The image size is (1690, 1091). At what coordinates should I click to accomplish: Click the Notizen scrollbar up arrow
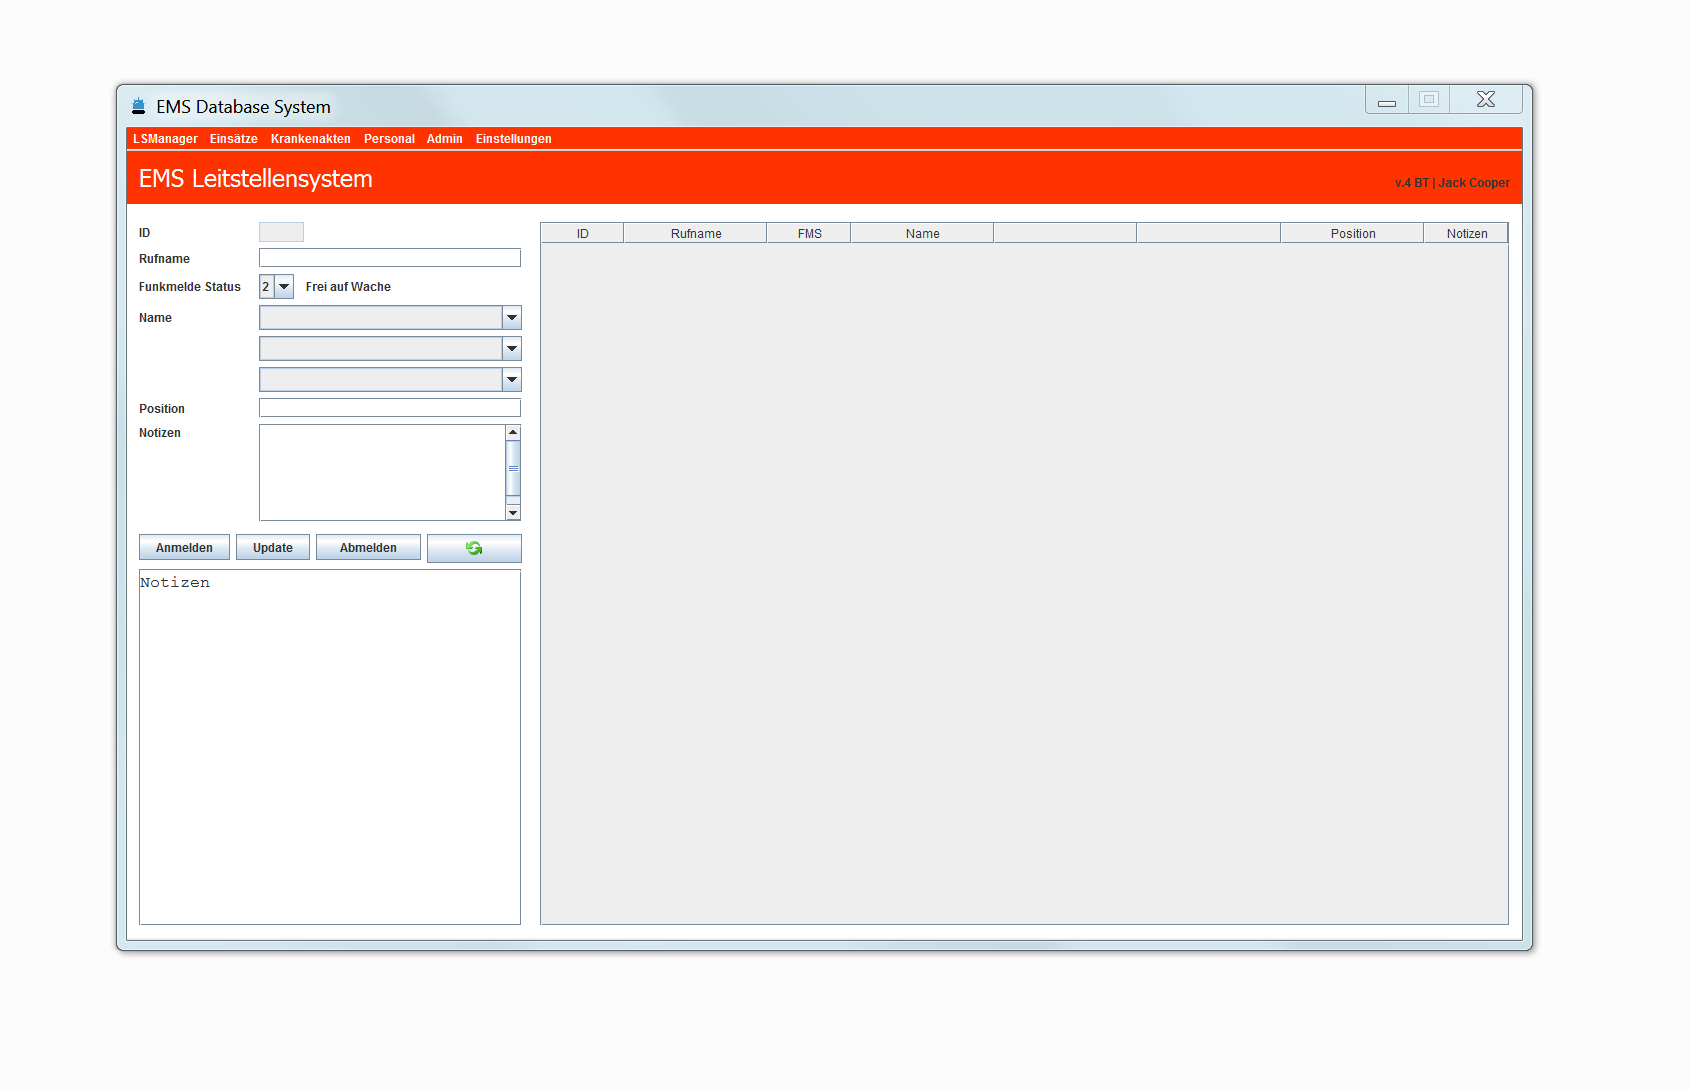[x=513, y=433]
